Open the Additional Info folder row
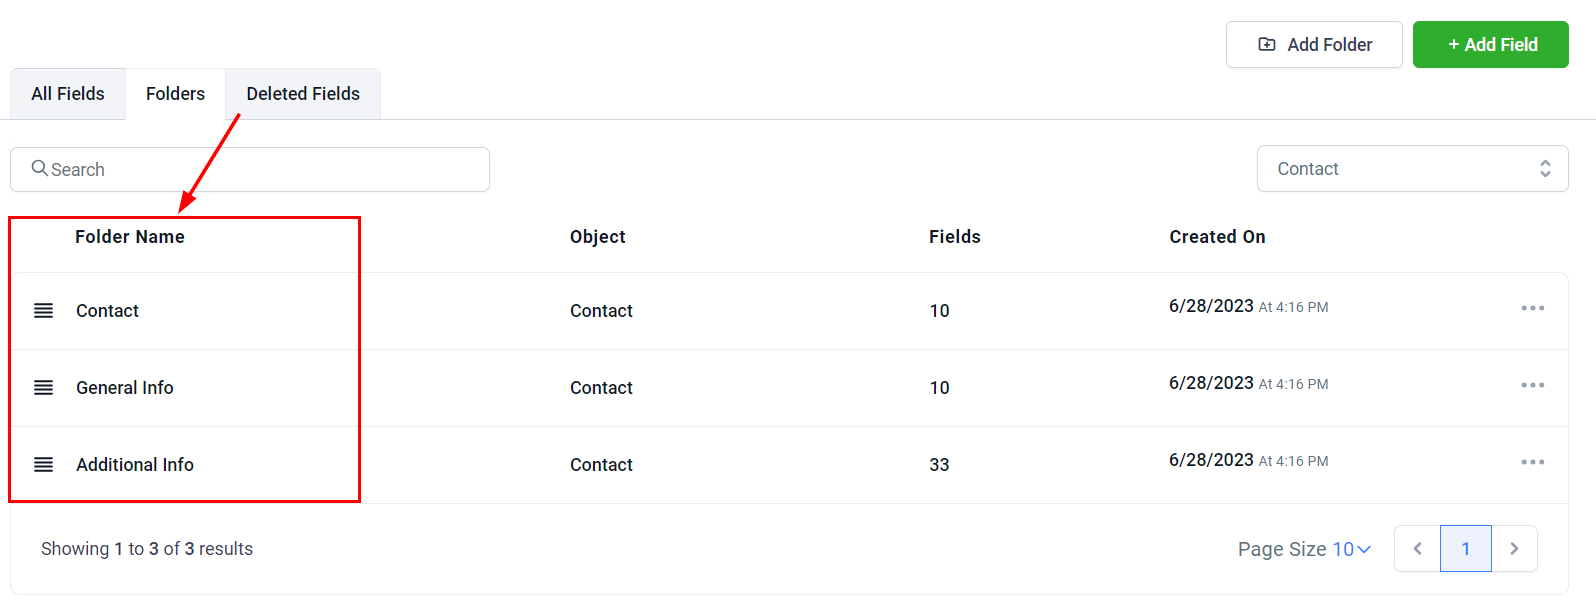The image size is (1596, 601). tap(135, 465)
